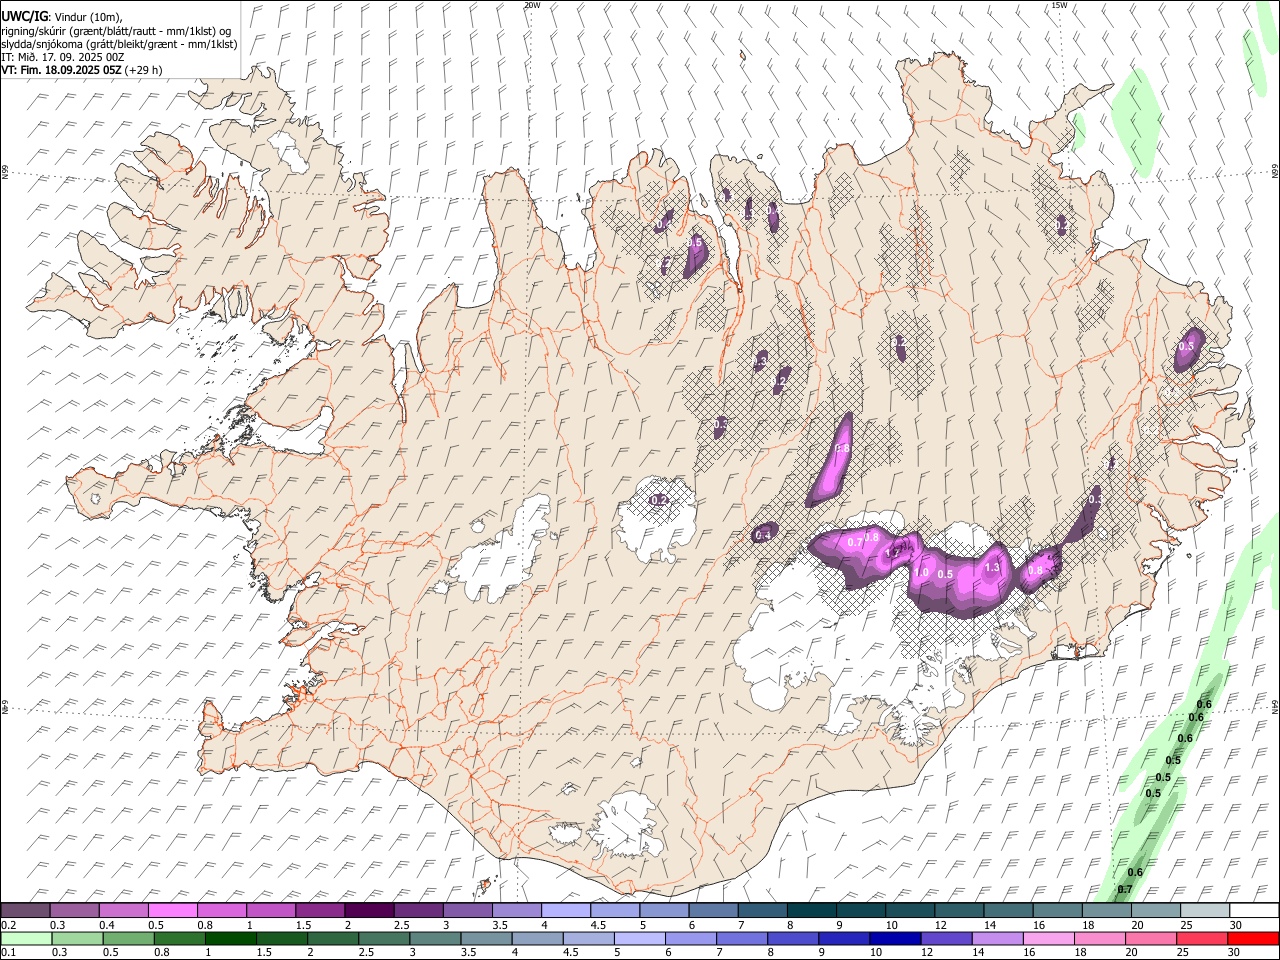Pick dark purple 2 swatch in upper legend
Screen dimensions: 1280x960
(x=369, y=911)
